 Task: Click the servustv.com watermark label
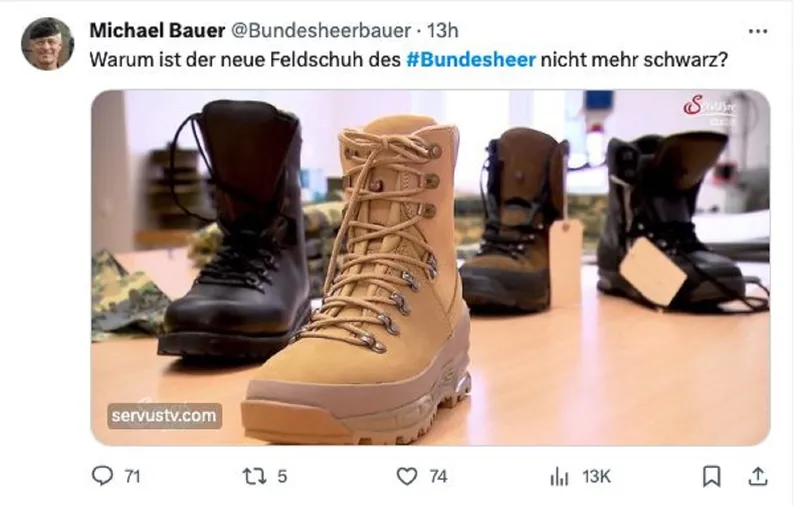[x=164, y=416]
